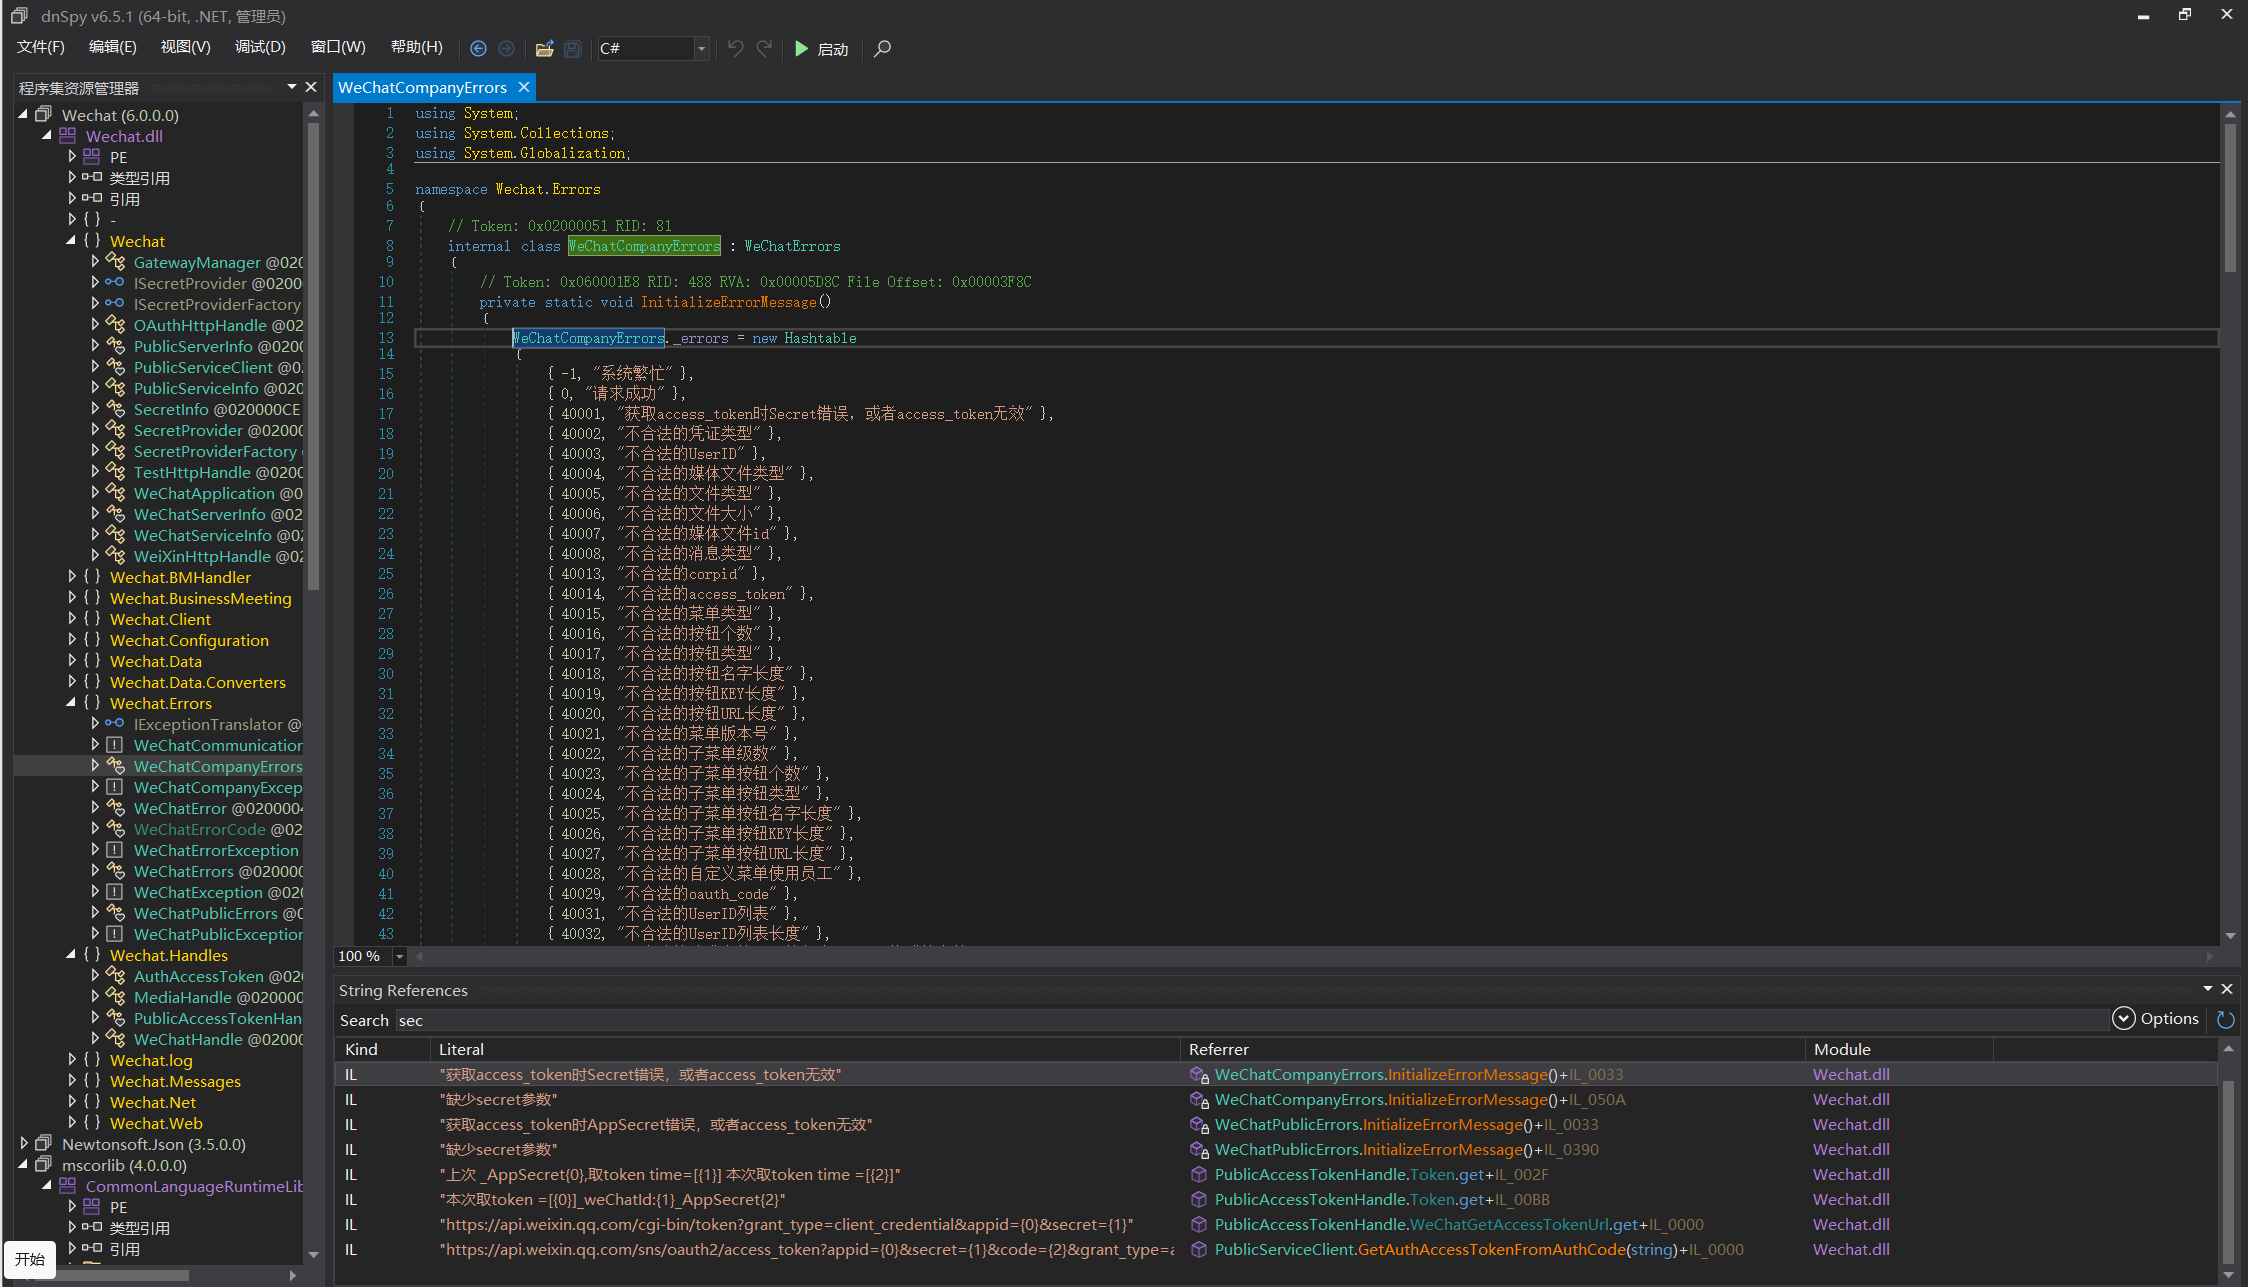Select the WeChatCompanyErrors class icon in tree
Screen dimensions: 2248x1287
point(113,765)
